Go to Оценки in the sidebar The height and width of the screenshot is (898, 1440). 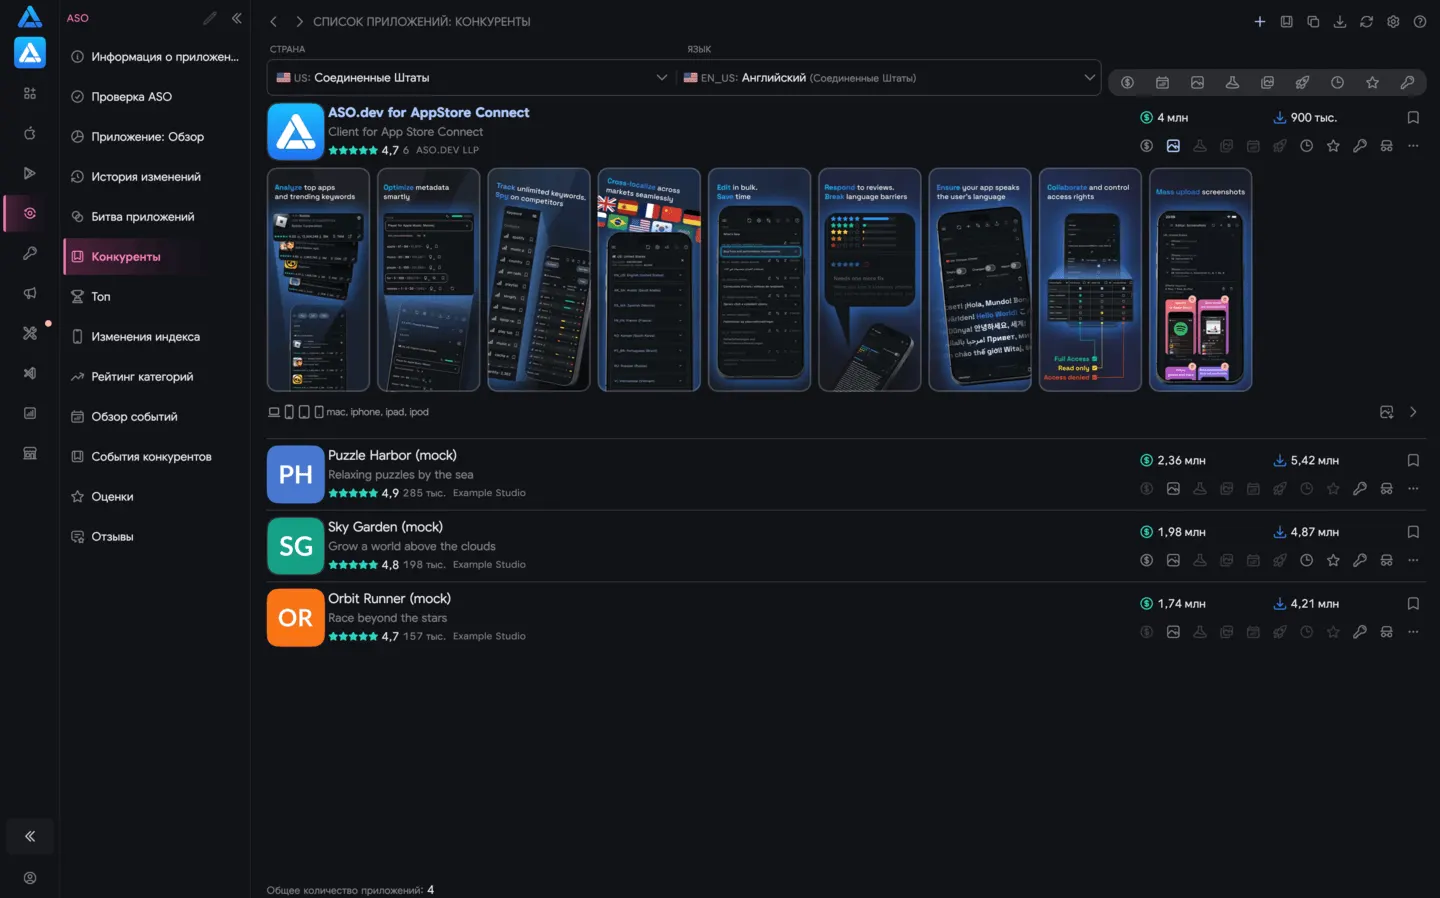pyautogui.click(x=155, y=497)
